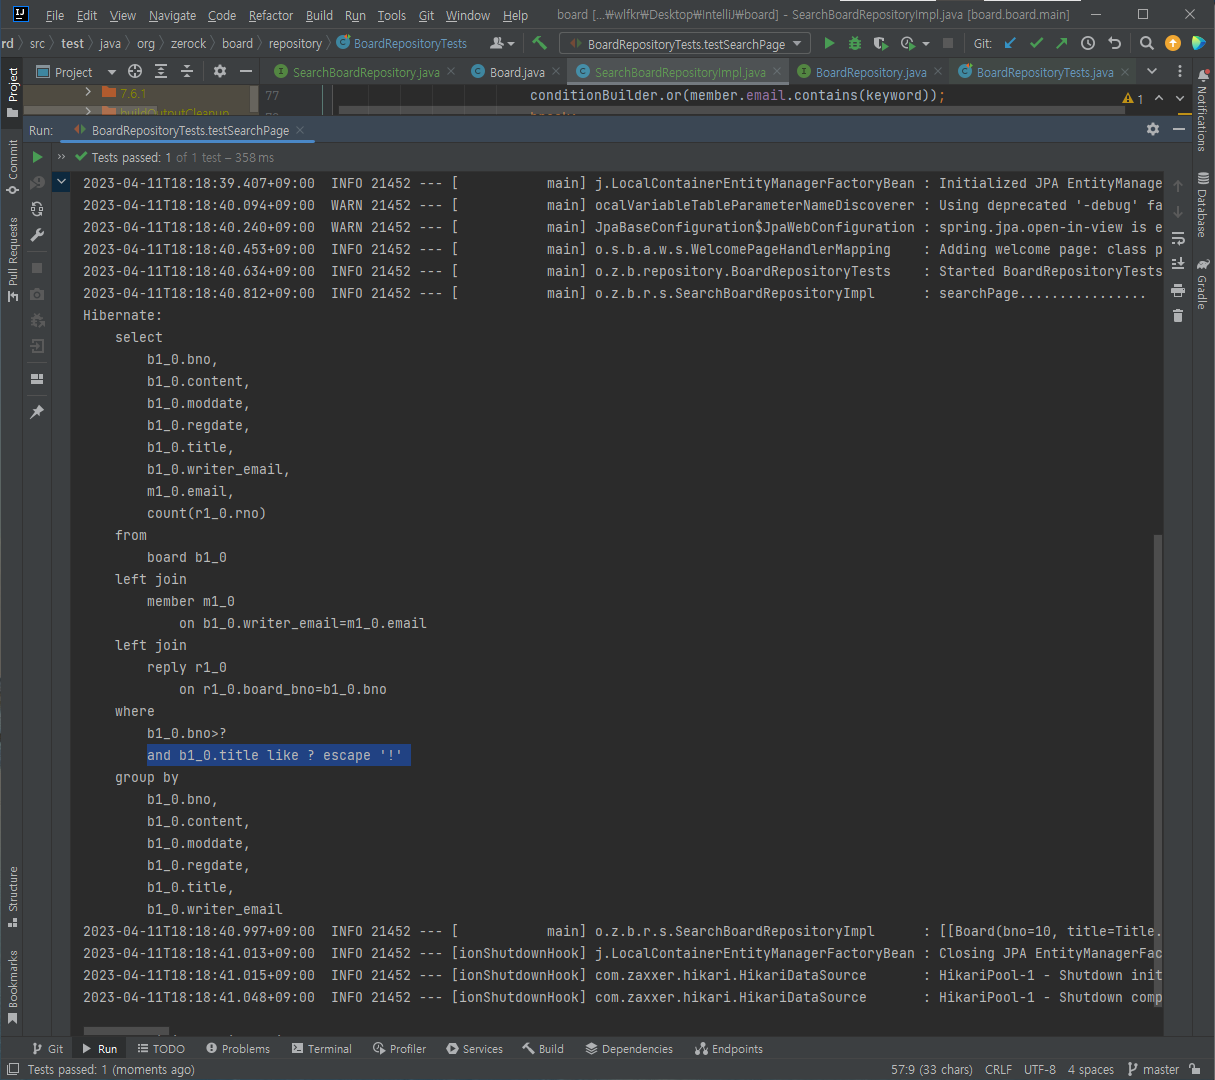Screen dimensions: 1215x1080
Task: Open the Dependencies tool window
Action: click(x=628, y=1048)
